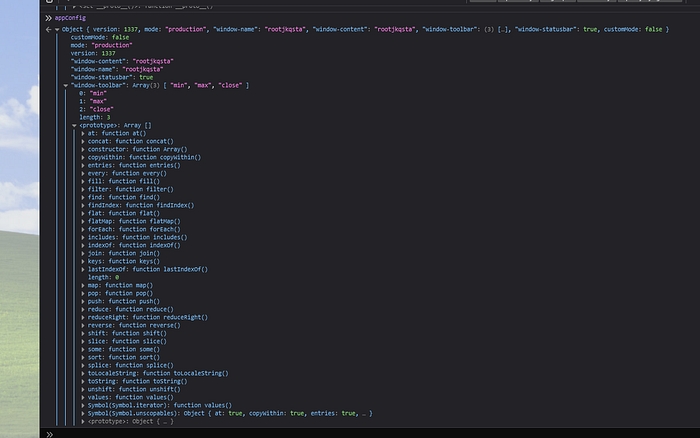Expand the Symbol(Symbol.iterator) values function
Image resolution: width=700 pixels, height=438 pixels.
(x=83, y=405)
